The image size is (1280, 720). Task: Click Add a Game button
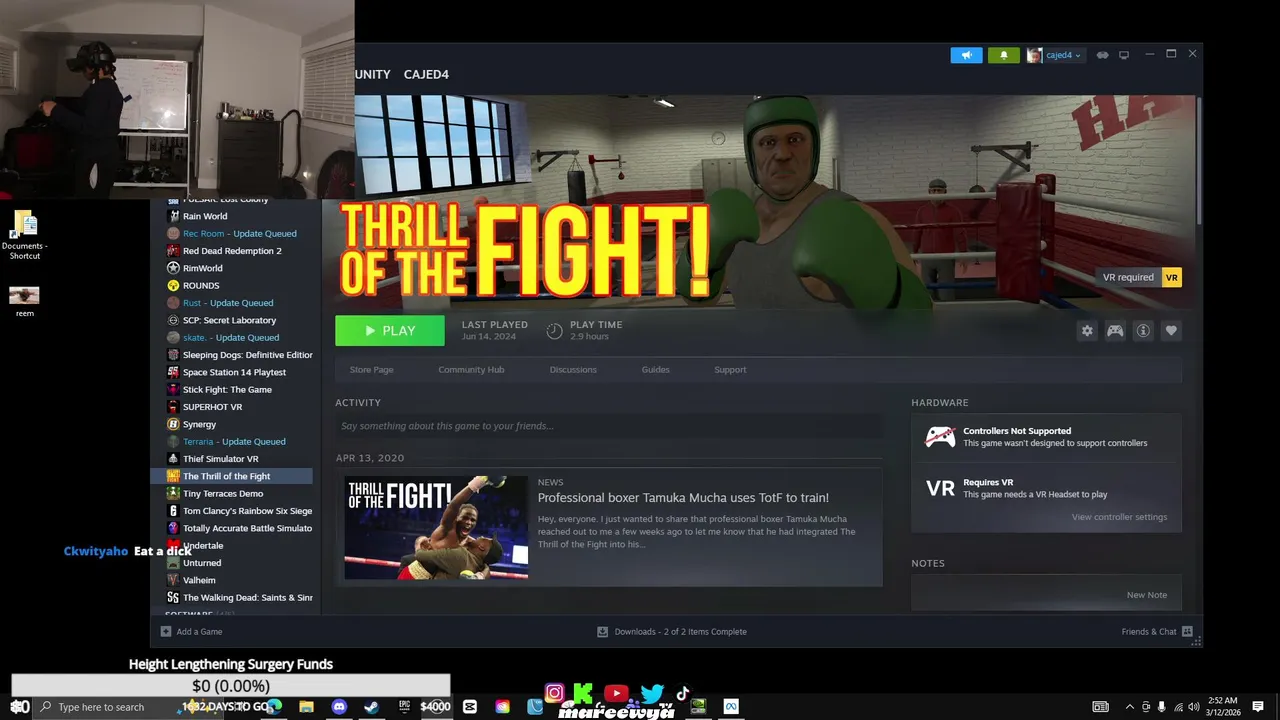pos(192,632)
